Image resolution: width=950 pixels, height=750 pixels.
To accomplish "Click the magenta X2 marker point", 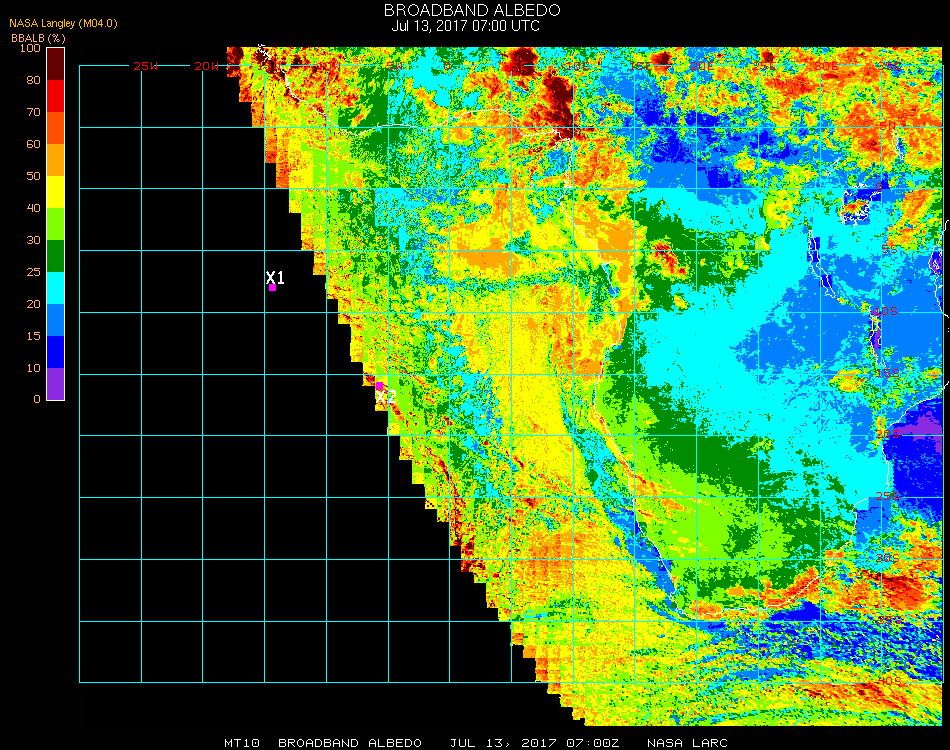I will [x=379, y=386].
